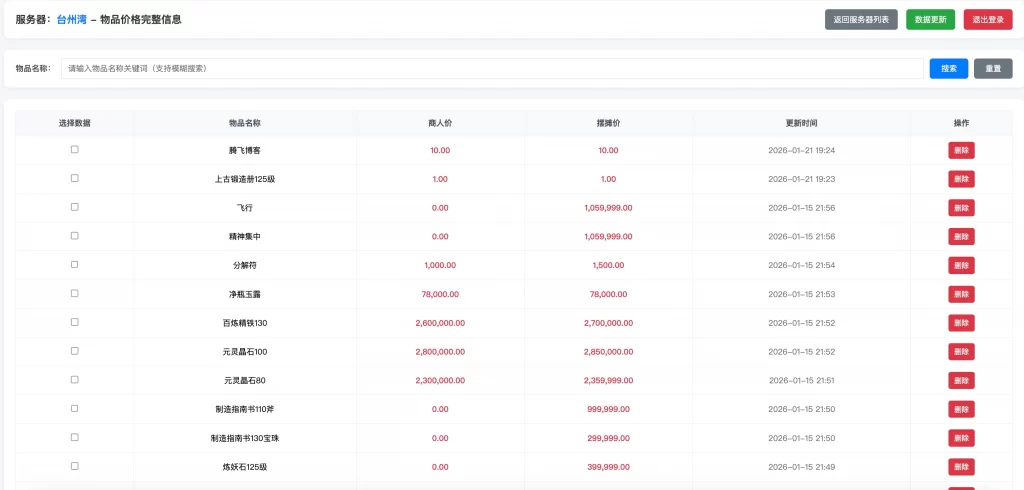This screenshot has height=490, width=1024.
Task: Check the box beside 分解符
Action: pos(74,265)
